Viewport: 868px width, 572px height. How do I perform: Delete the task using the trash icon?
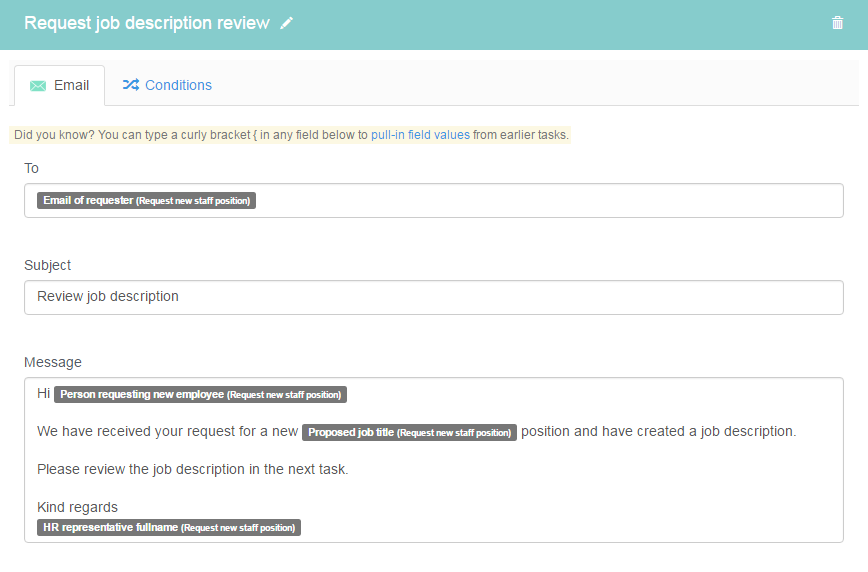(x=837, y=23)
